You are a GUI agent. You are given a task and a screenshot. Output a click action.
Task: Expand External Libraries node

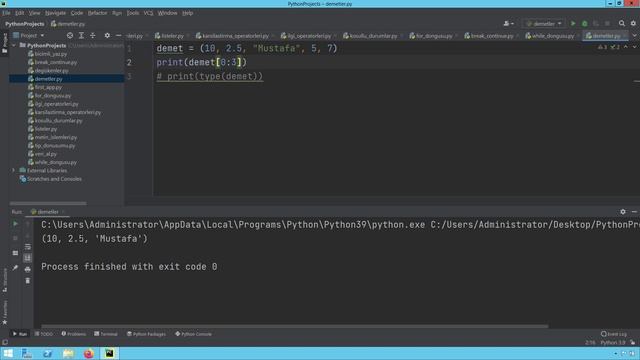pos(14,171)
